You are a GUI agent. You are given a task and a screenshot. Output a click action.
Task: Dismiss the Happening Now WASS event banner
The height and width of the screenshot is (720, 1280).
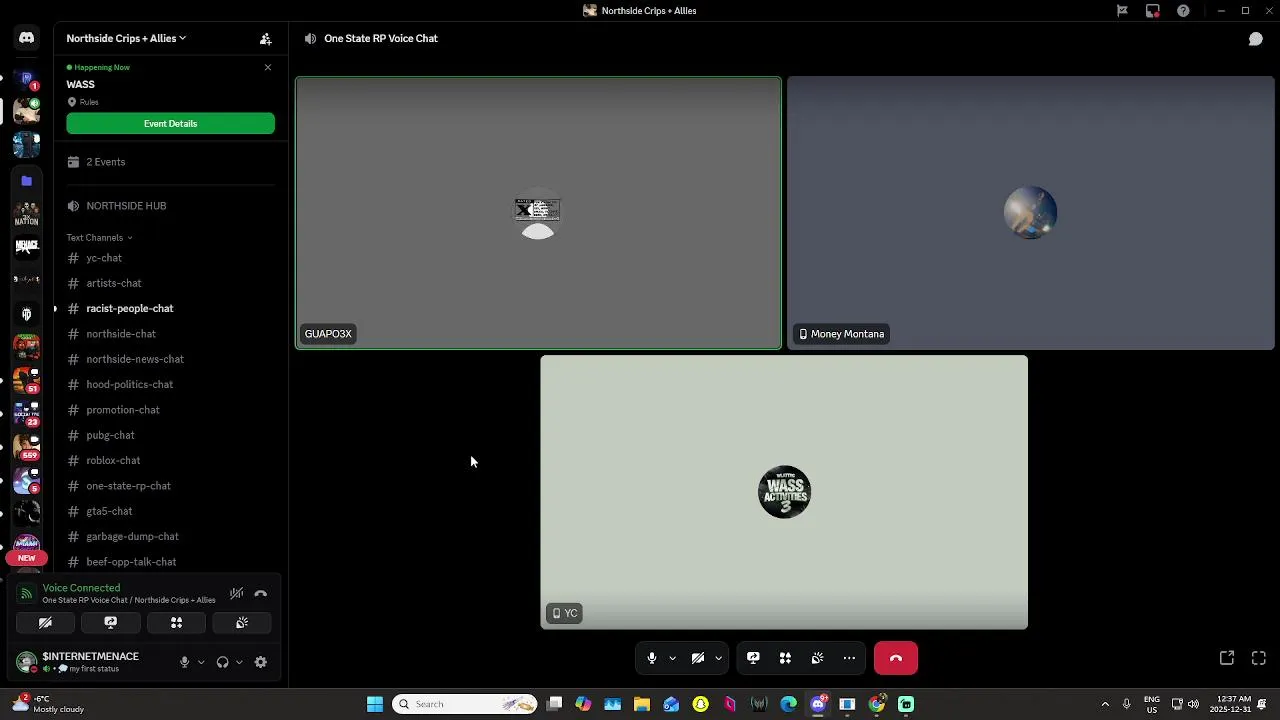pos(267,67)
